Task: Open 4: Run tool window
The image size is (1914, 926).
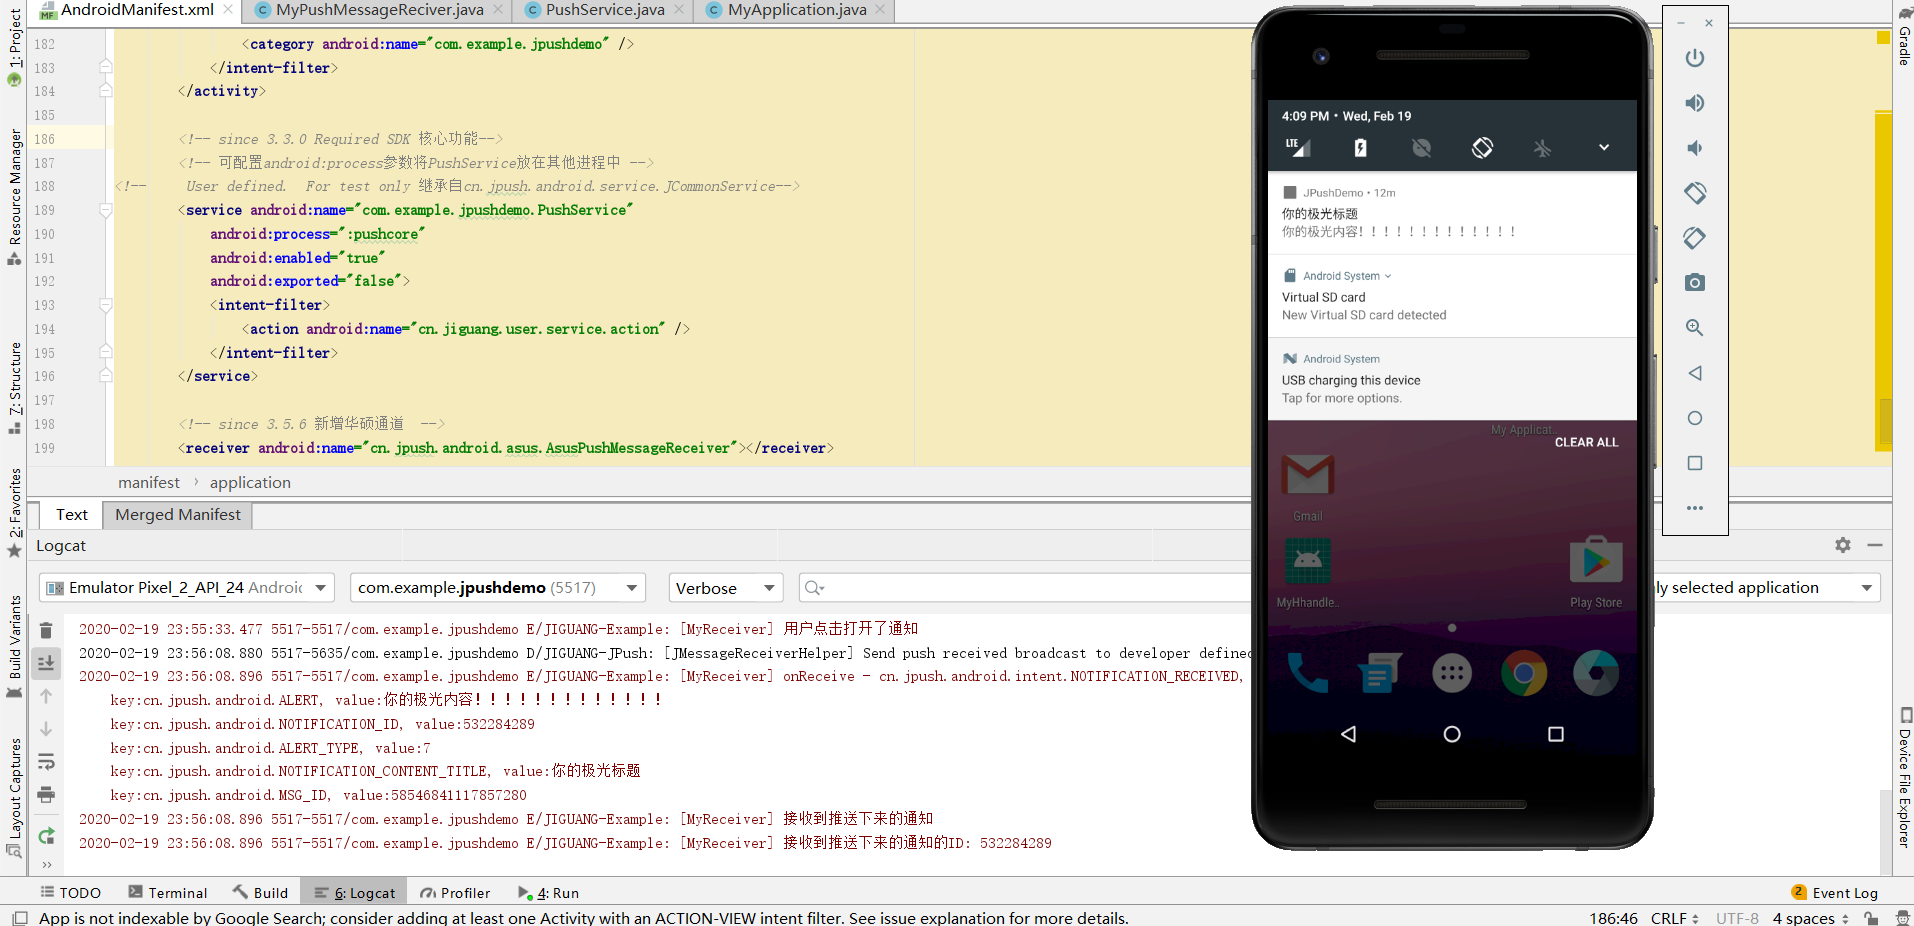Action: pyautogui.click(x=548, y=893)
